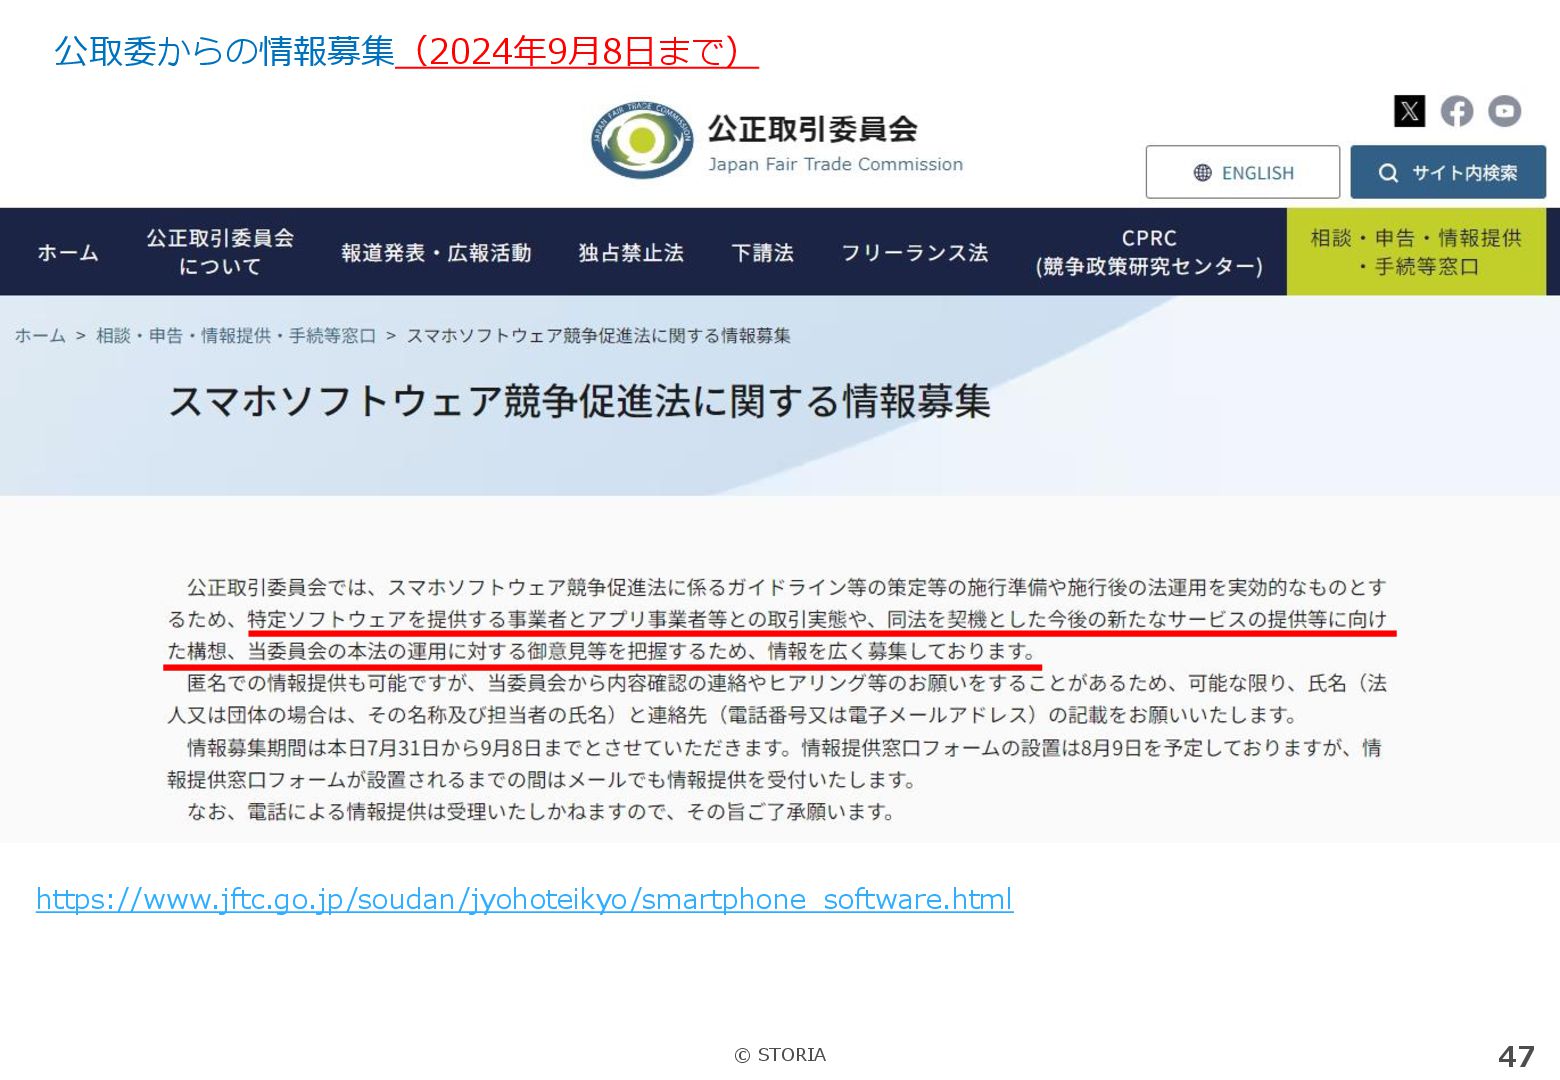Click slide title 公取委からの情報募集

tap(224, 51)
